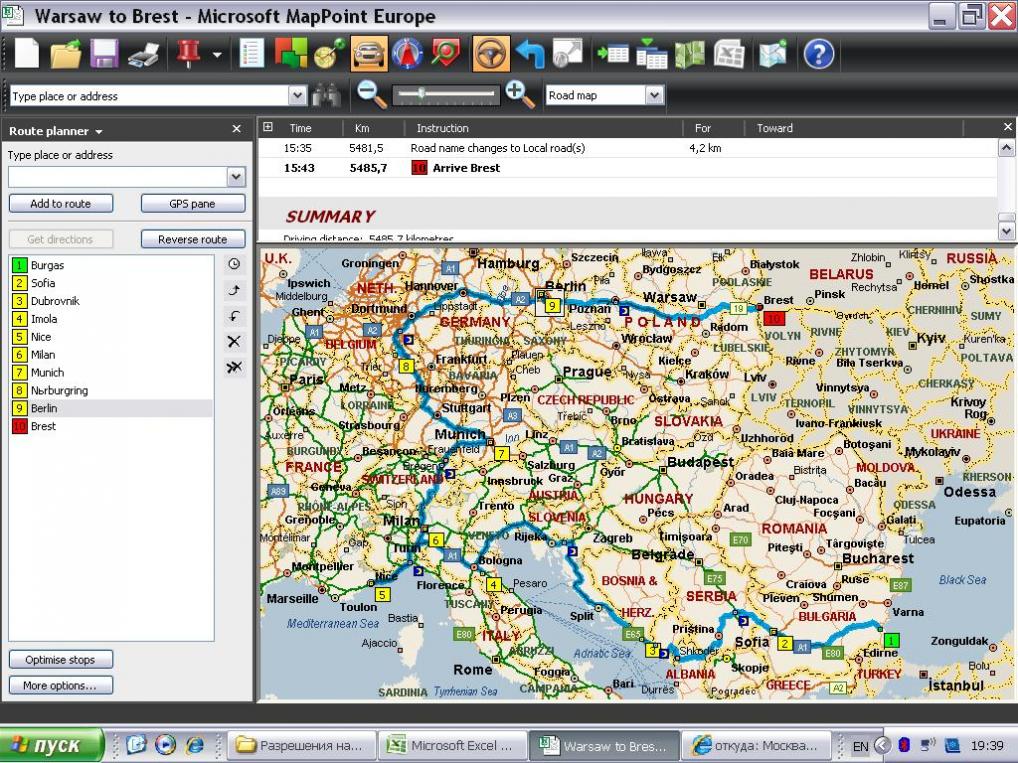This screenshot has height=763, width=1018.
Task: Zoom in with the plus magnifier
Action: point(520,94)
